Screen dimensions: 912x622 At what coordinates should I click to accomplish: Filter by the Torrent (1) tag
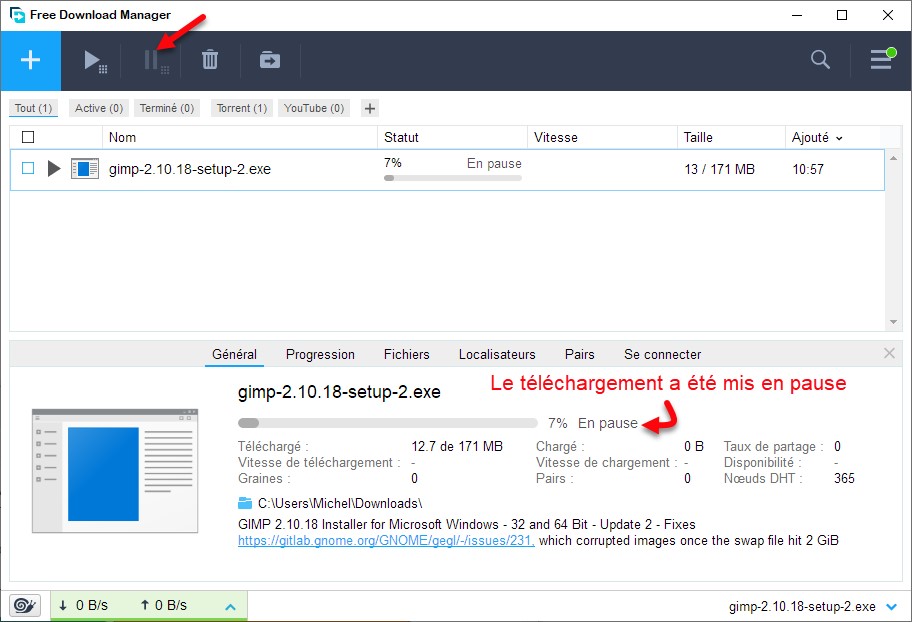tap(241, 108)
